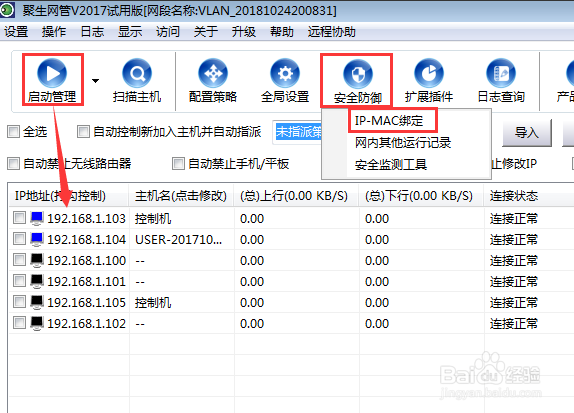The image size is (574, 413).
Task: Select the computer icon for 192.168.1.101
Action: click(37, 281)
